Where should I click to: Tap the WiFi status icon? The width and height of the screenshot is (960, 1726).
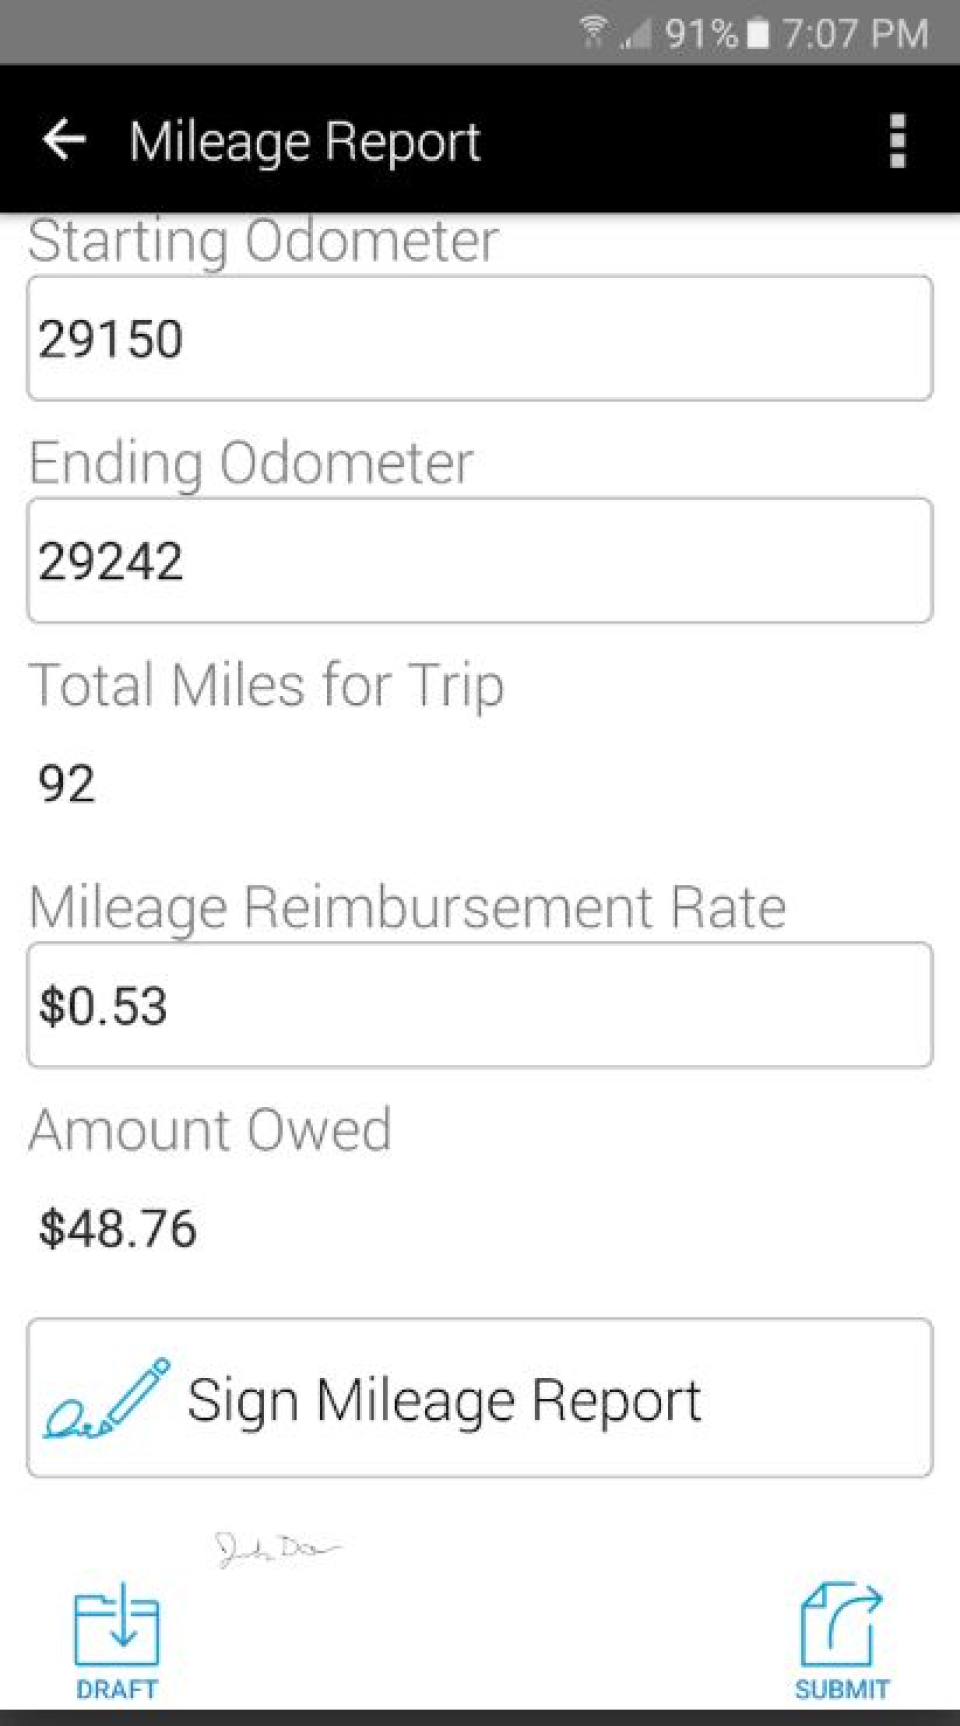pyautogui.click(x=593, y=33)
